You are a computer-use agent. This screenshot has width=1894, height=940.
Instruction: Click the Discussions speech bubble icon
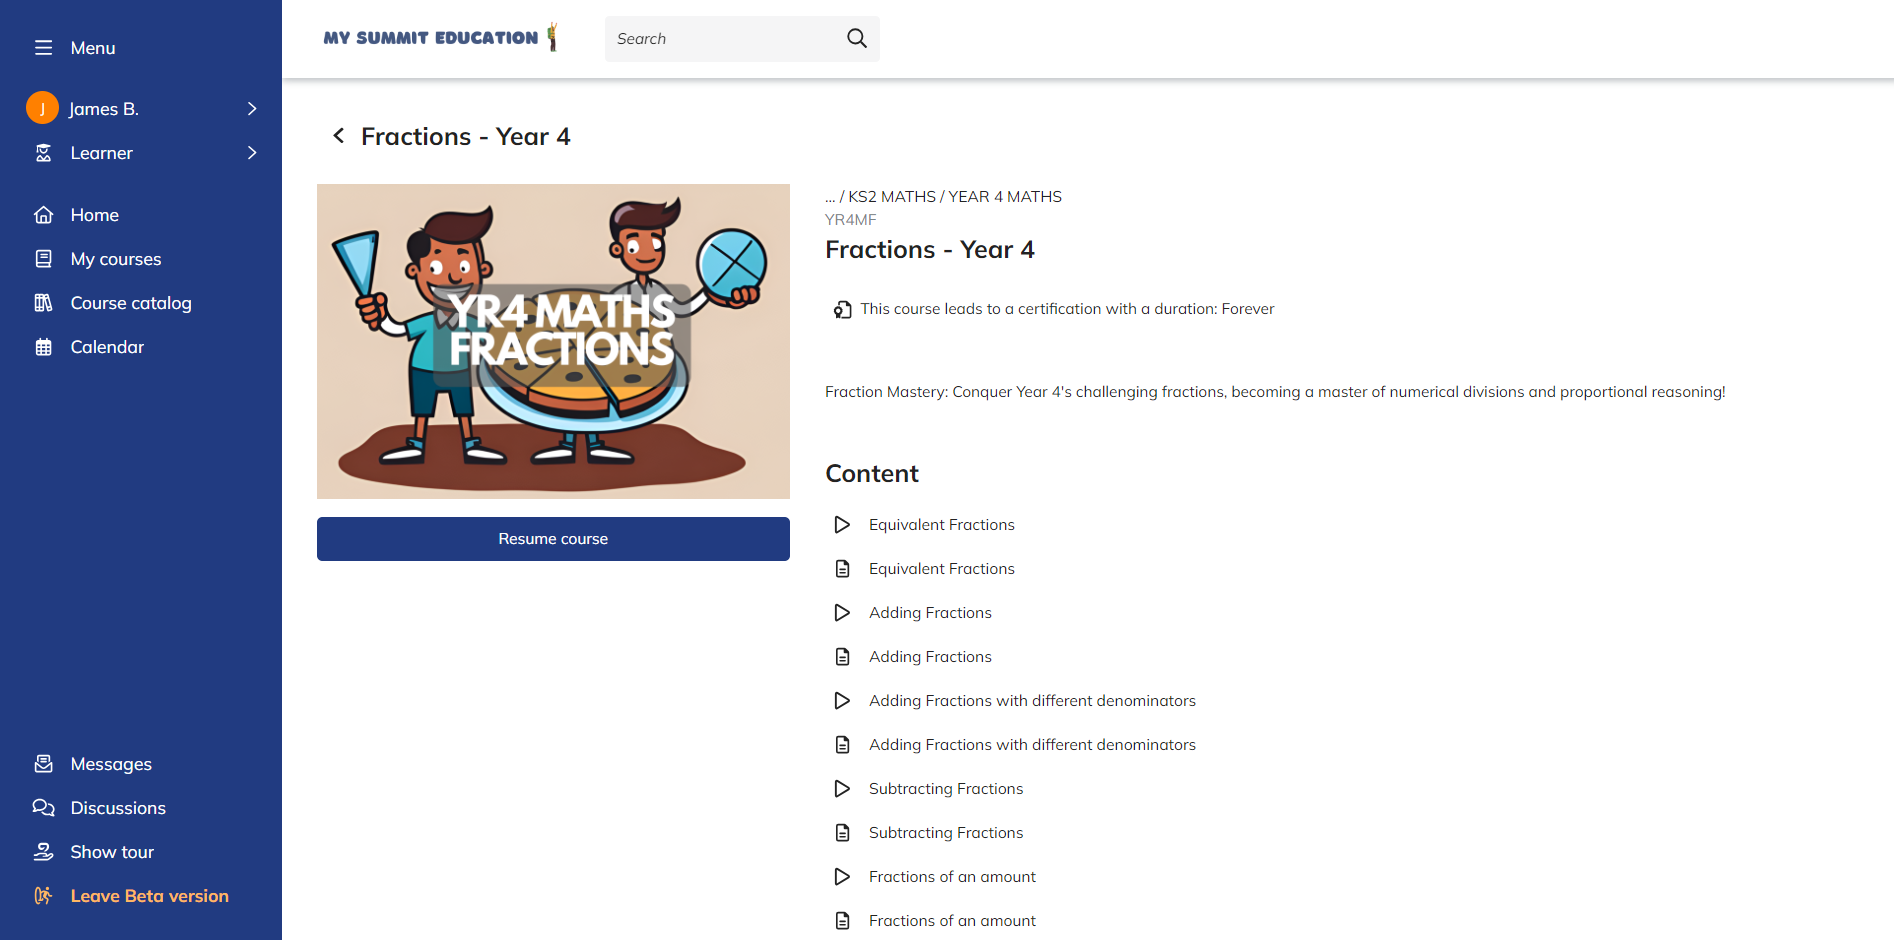click(43, 808)
